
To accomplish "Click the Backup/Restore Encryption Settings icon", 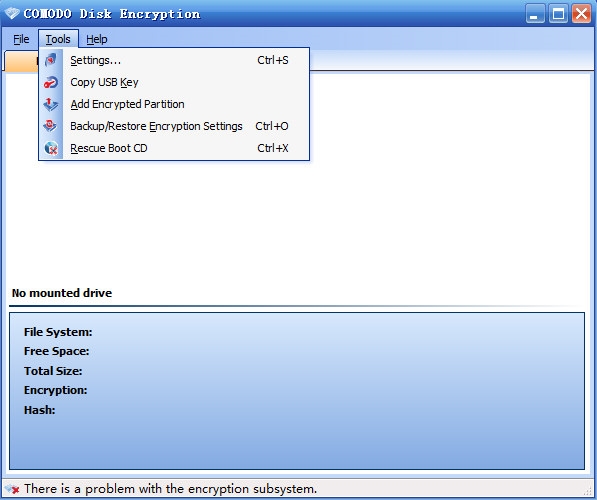I will pyautogui.click(x=51, y=126).
